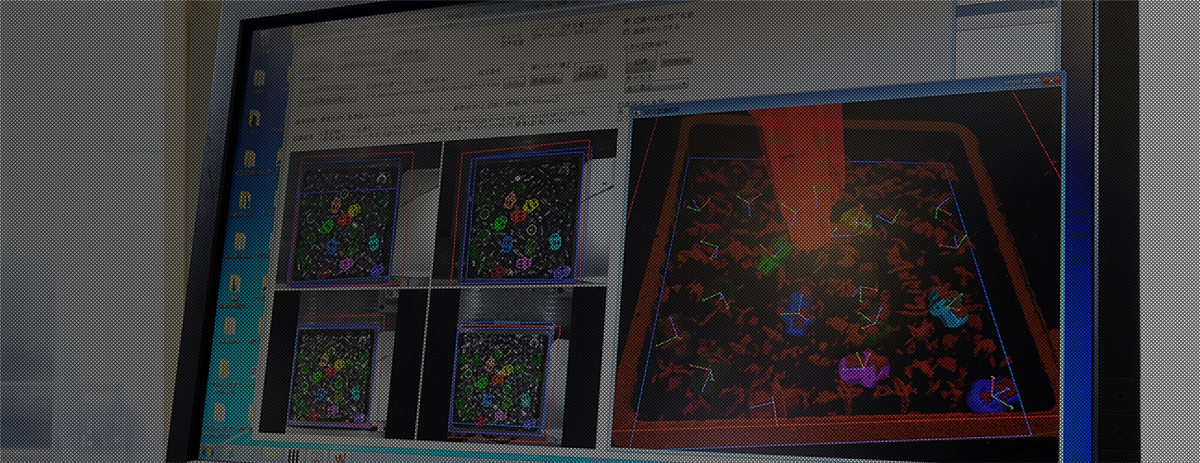
Task: Click the Windows Start button on the taskbar
Action: tap(207, 450)
